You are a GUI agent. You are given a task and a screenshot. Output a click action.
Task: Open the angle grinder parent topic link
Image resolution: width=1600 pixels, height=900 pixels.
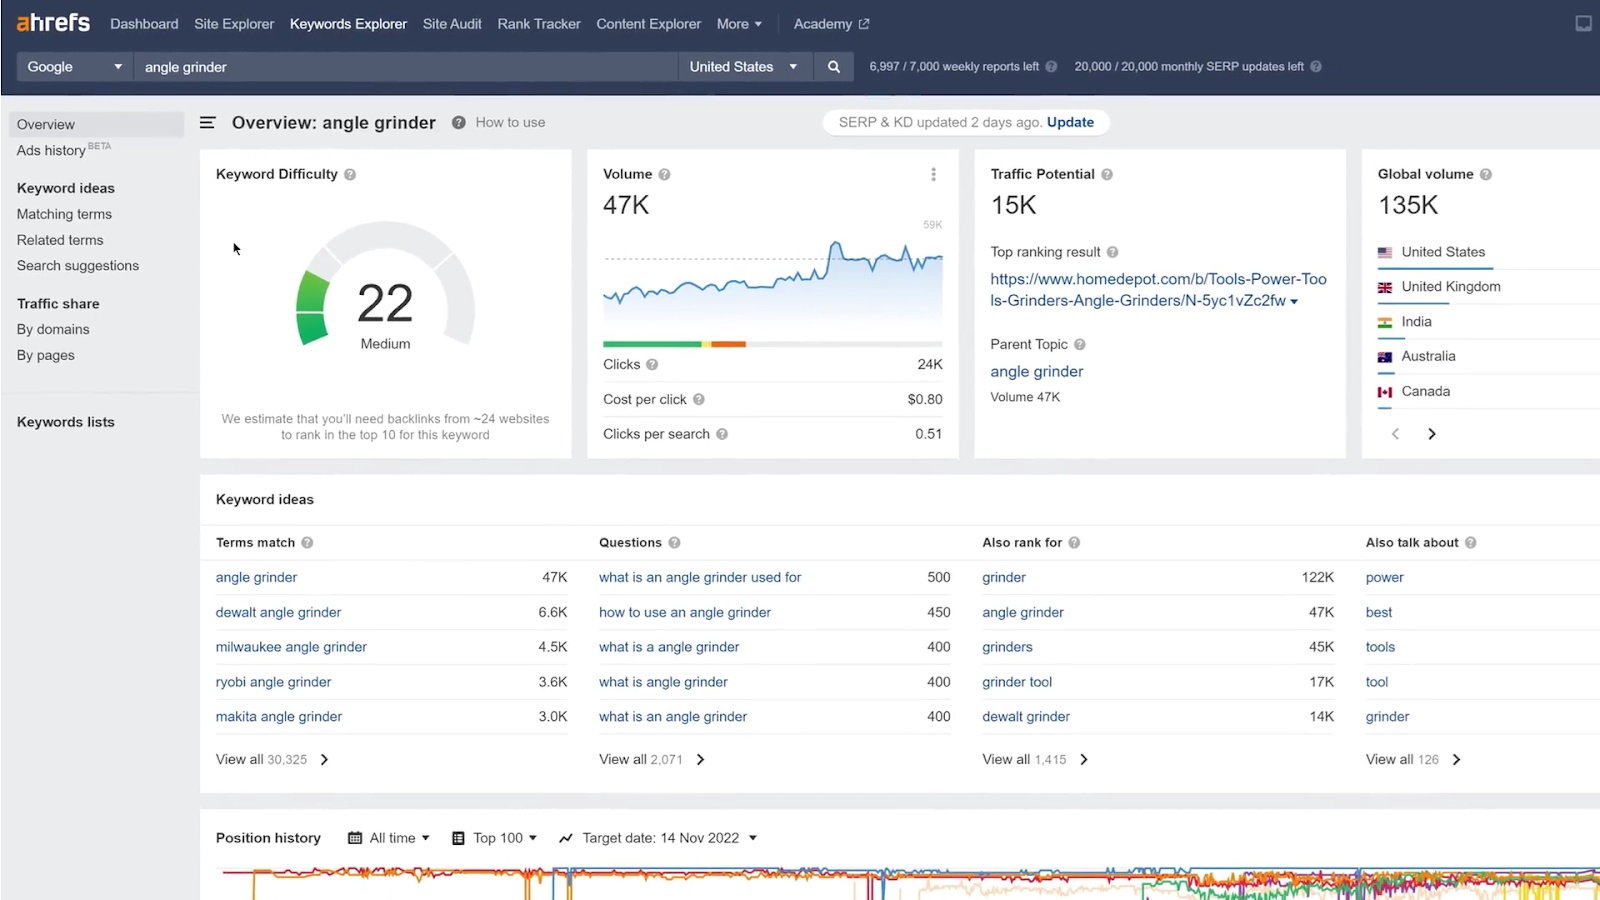click(1037, 371)
